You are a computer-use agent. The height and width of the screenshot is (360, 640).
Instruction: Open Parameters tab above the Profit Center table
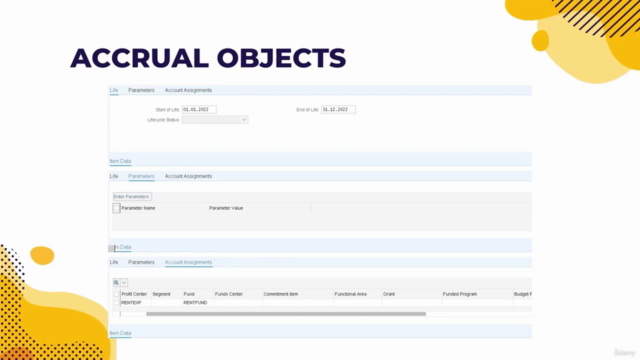(141, 262)
